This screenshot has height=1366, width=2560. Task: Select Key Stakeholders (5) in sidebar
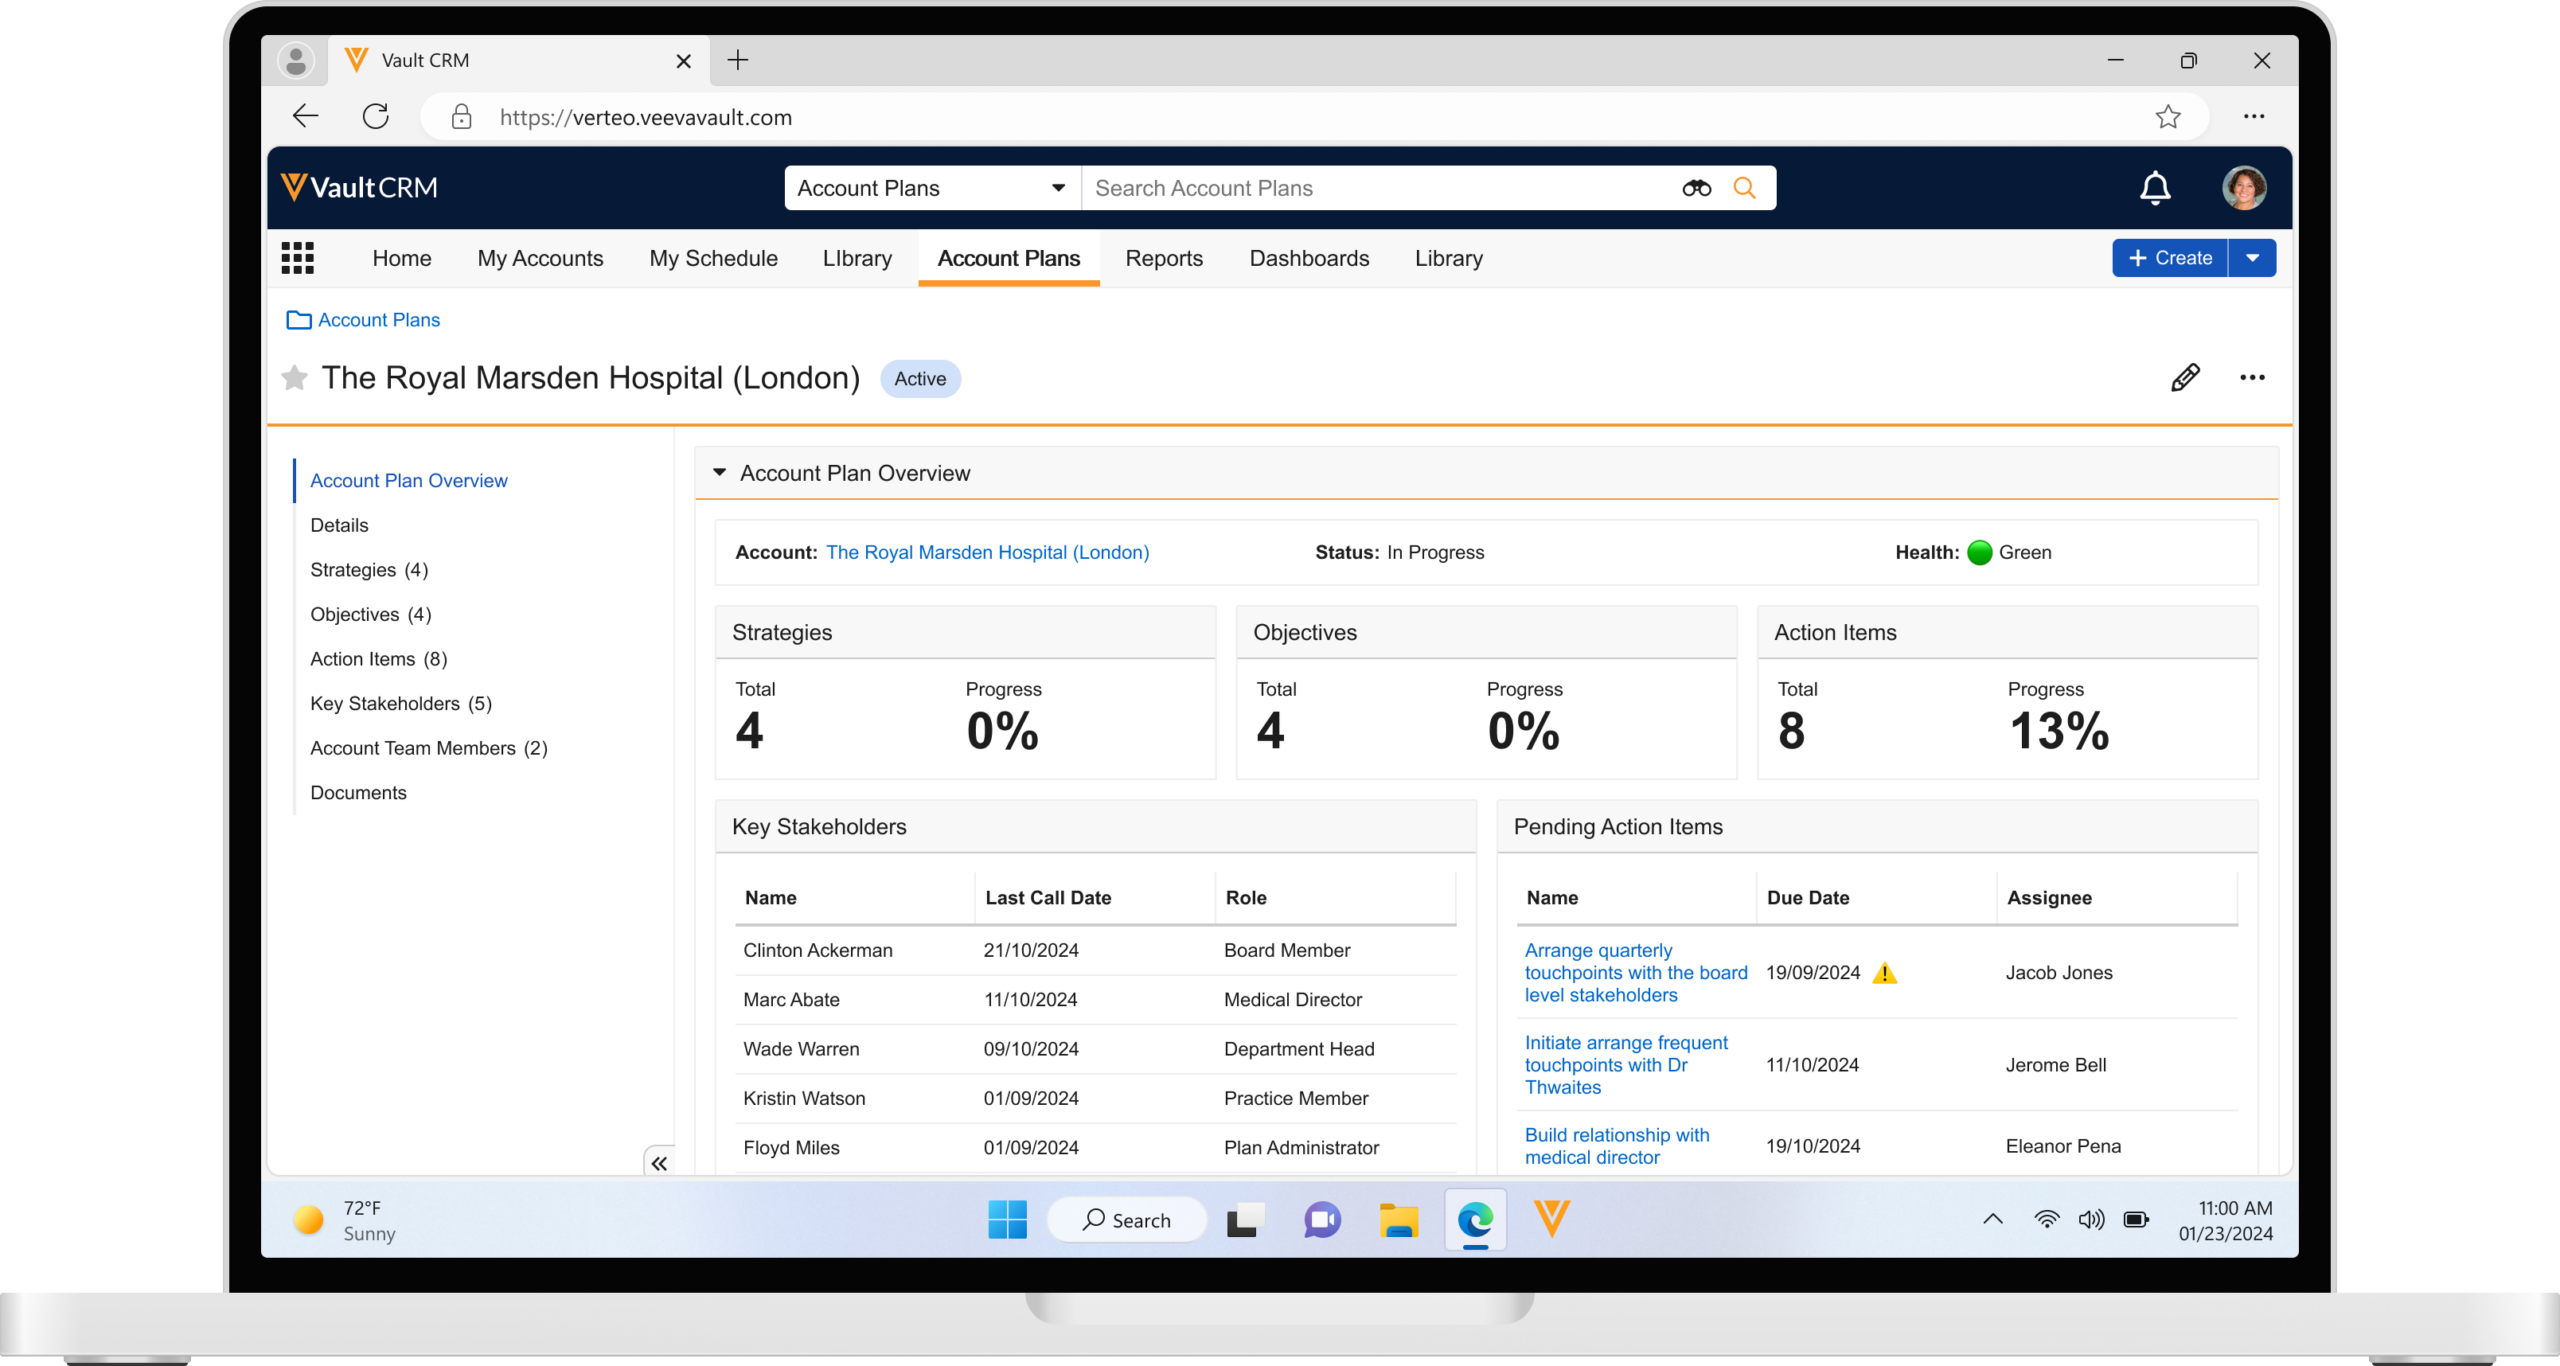(x=401, y=704)
